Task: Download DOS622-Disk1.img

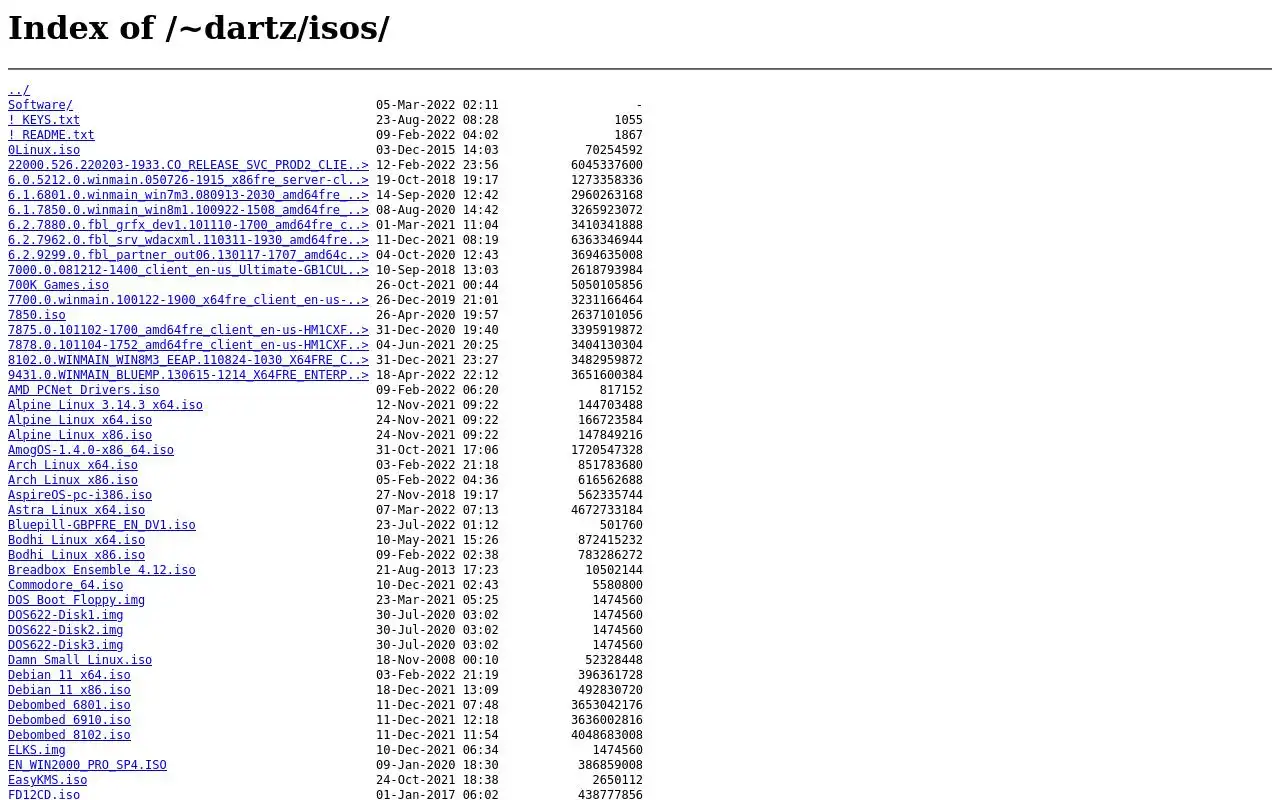Action: coord(66,615)
